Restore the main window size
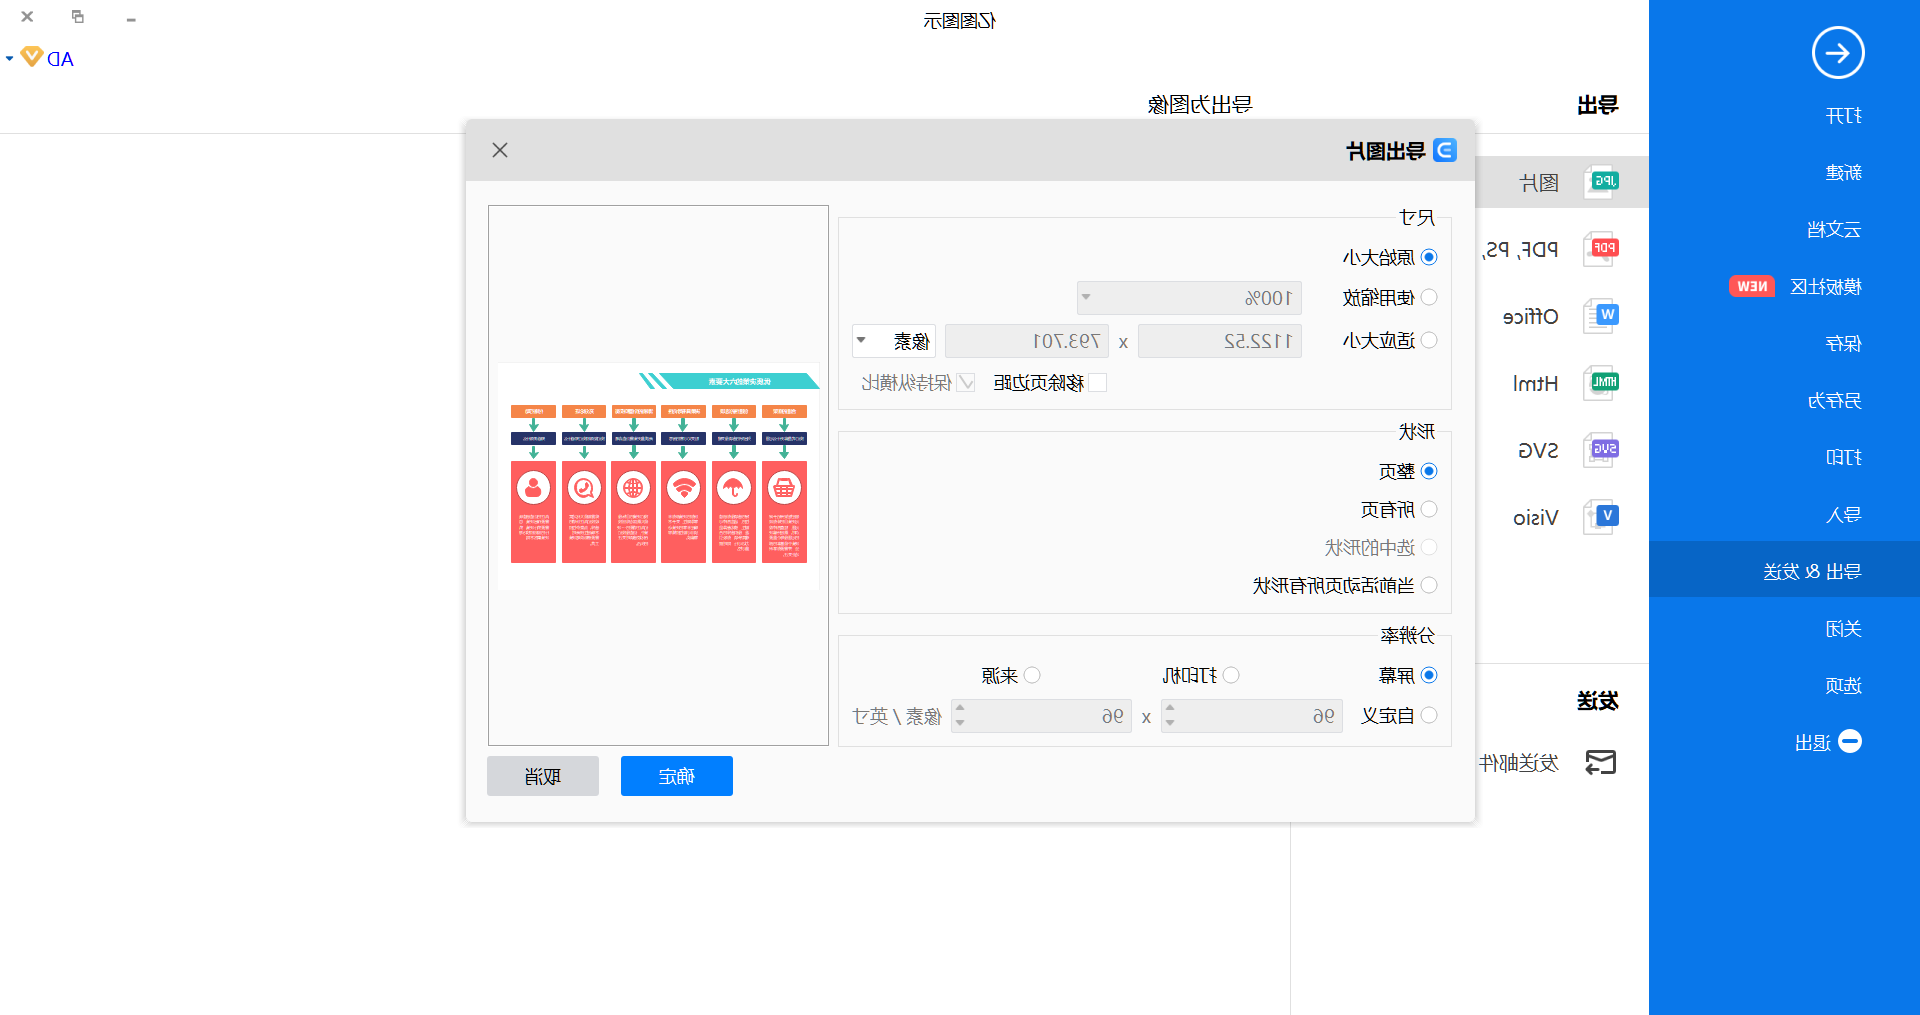The image size is (1920, 1015). pos(78,17)
